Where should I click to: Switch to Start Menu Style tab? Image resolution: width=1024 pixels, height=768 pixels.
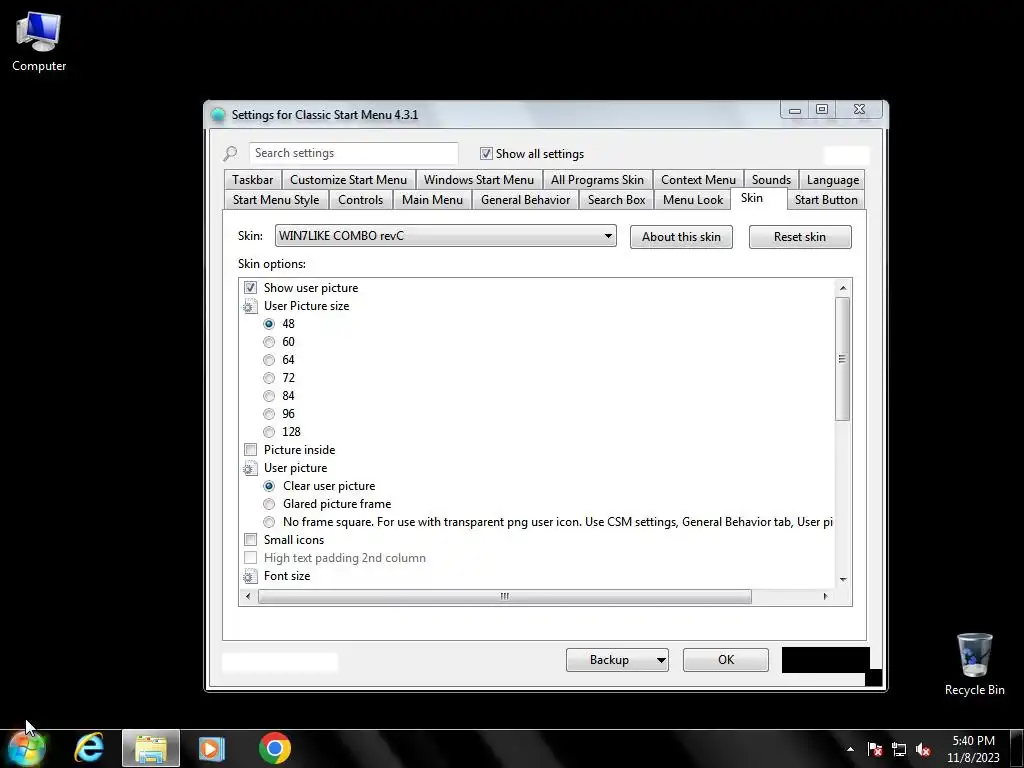[276, 200]
